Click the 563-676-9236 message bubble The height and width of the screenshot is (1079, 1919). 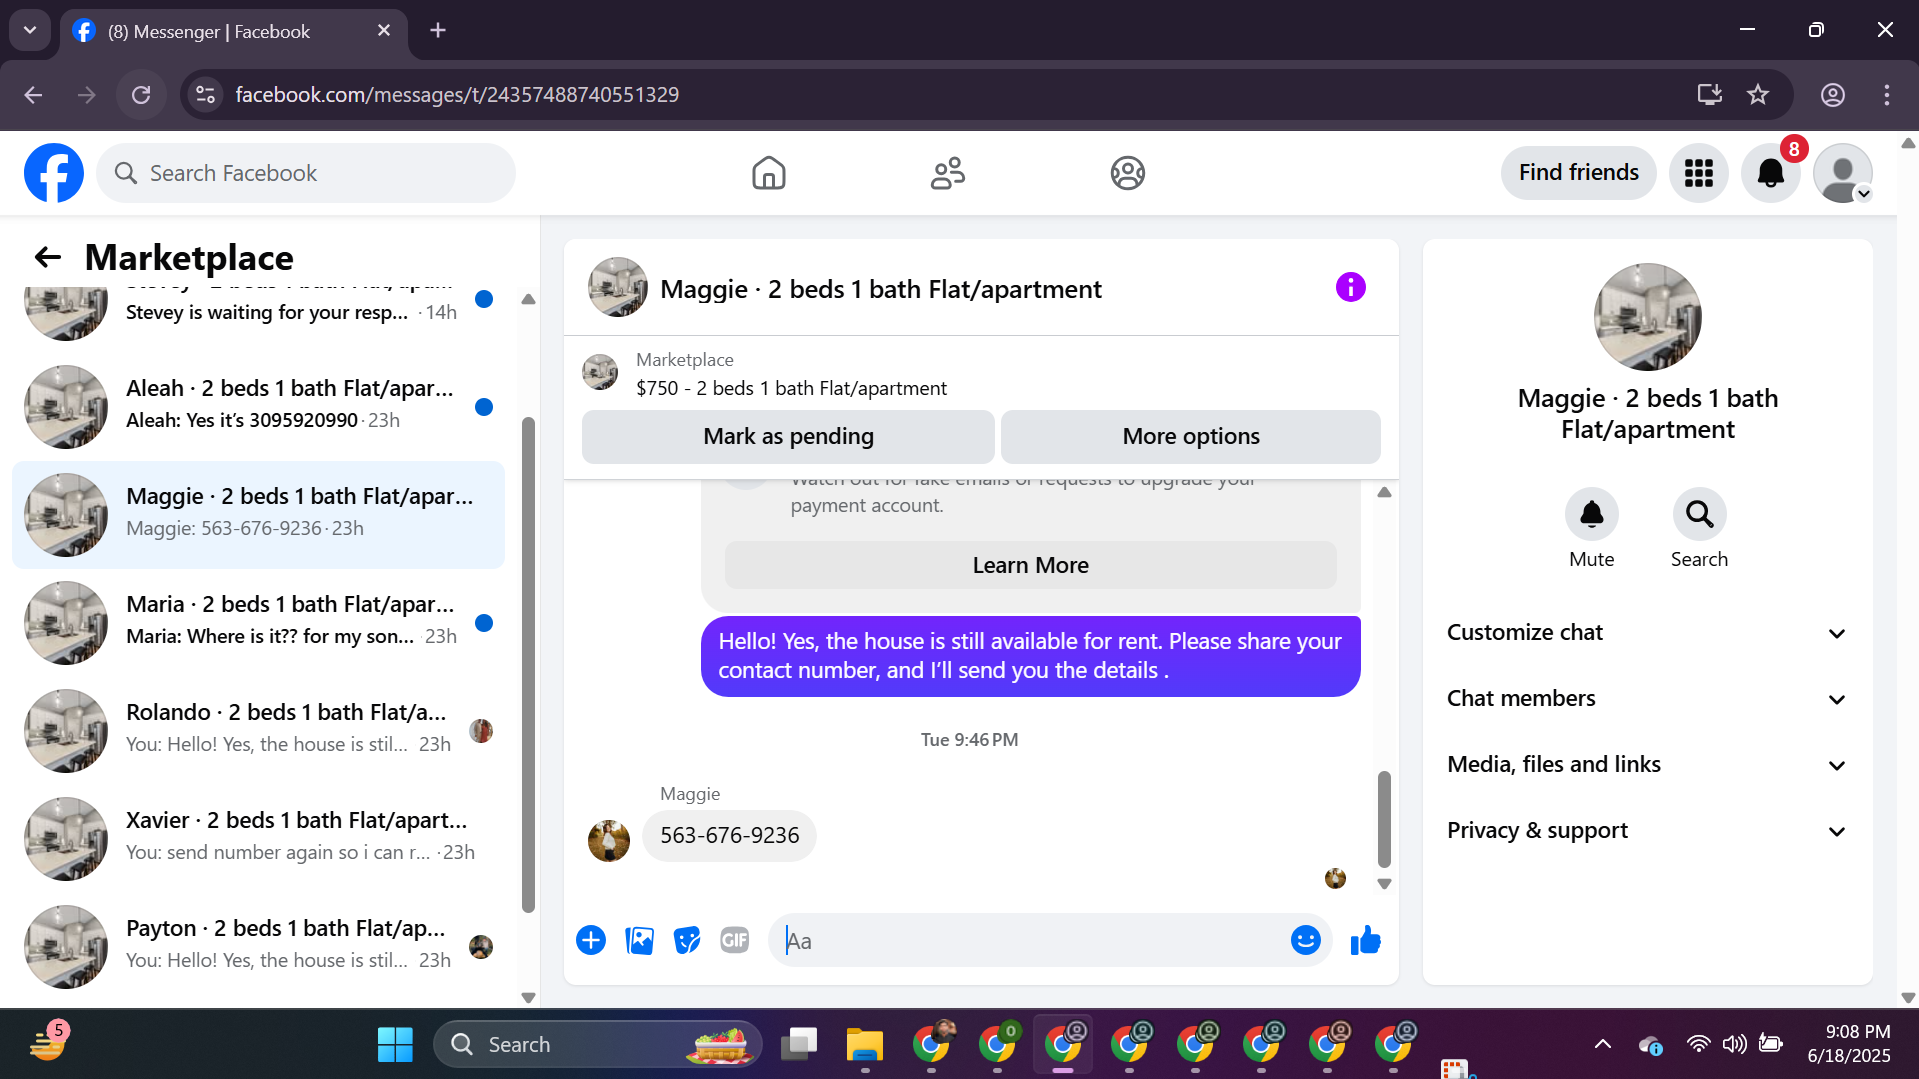click(729, 835)
